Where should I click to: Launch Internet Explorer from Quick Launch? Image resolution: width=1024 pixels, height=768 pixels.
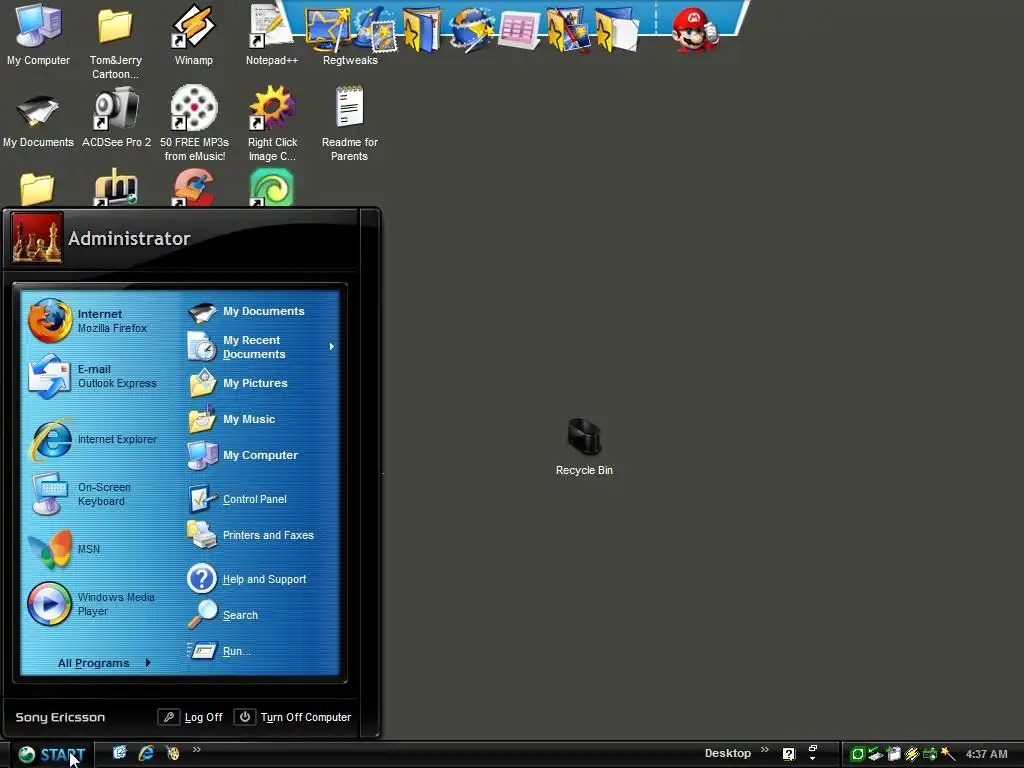click(x=146, y=753)
